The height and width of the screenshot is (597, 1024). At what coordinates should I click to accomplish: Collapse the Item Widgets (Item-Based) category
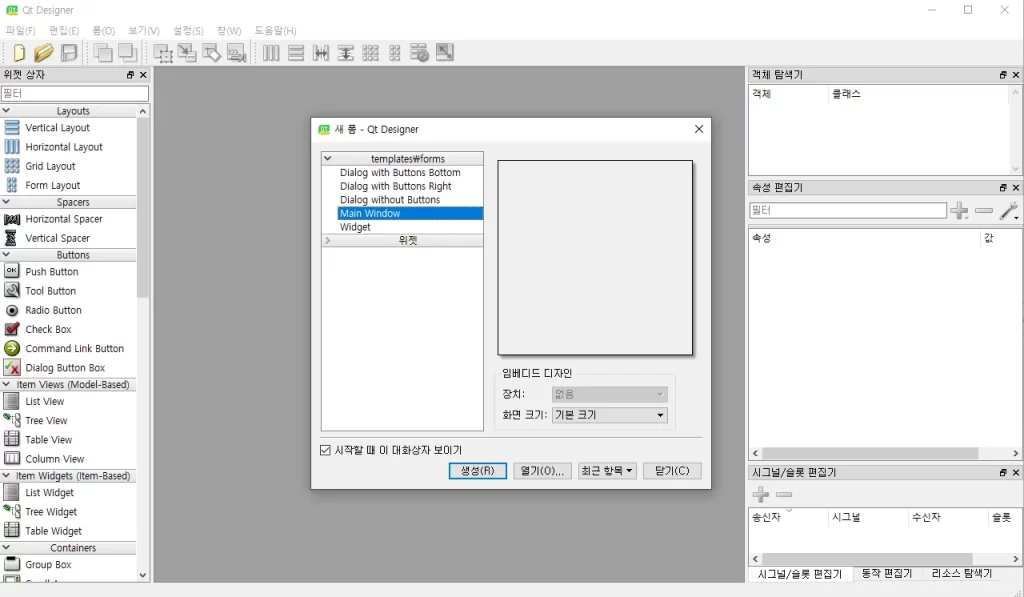point(7,476)
